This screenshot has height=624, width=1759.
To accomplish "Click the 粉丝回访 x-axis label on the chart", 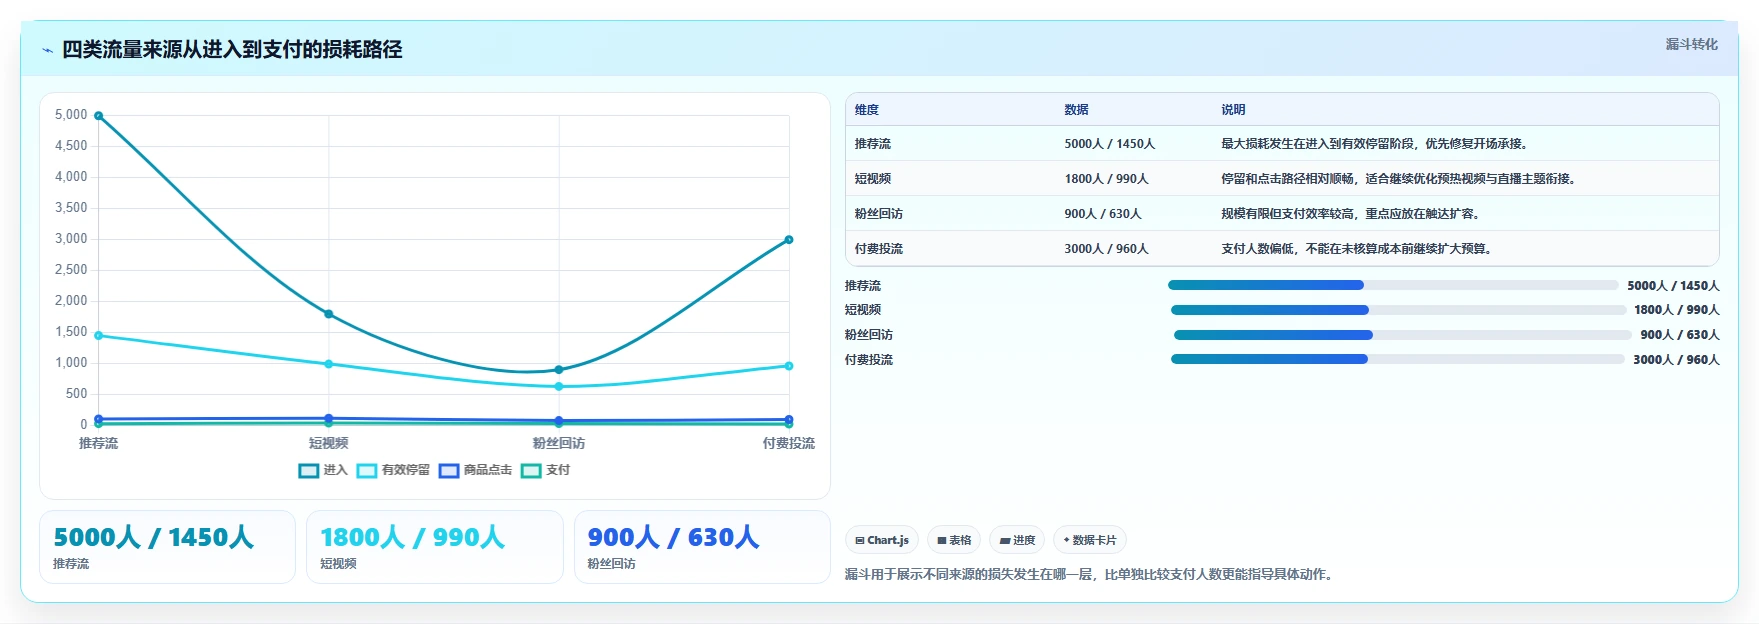I will click(559, 443).
